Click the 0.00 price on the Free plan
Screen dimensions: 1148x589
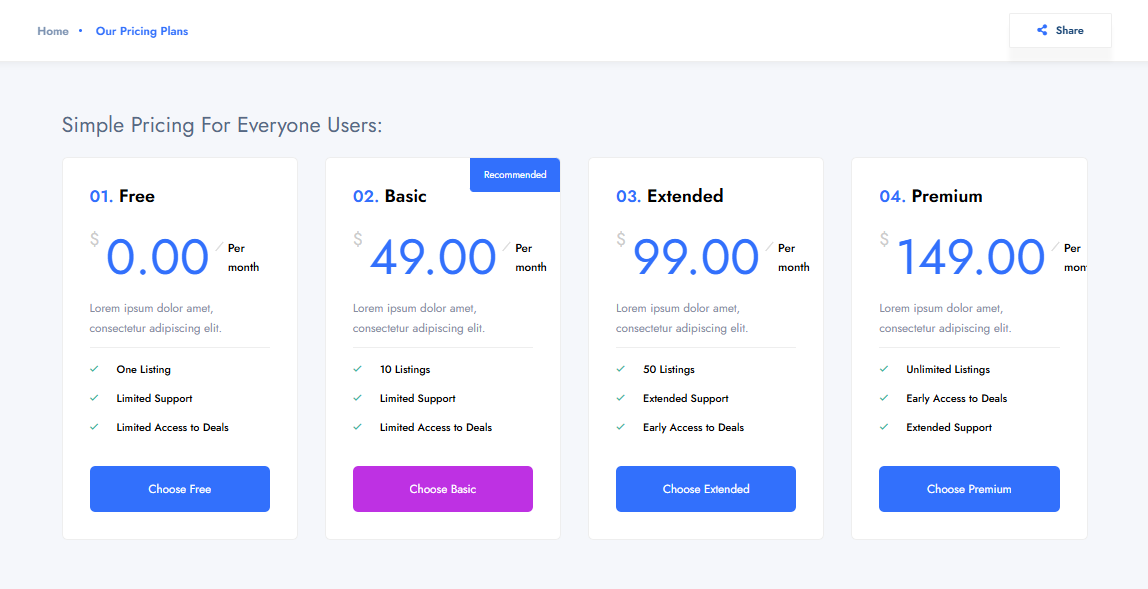158,258
